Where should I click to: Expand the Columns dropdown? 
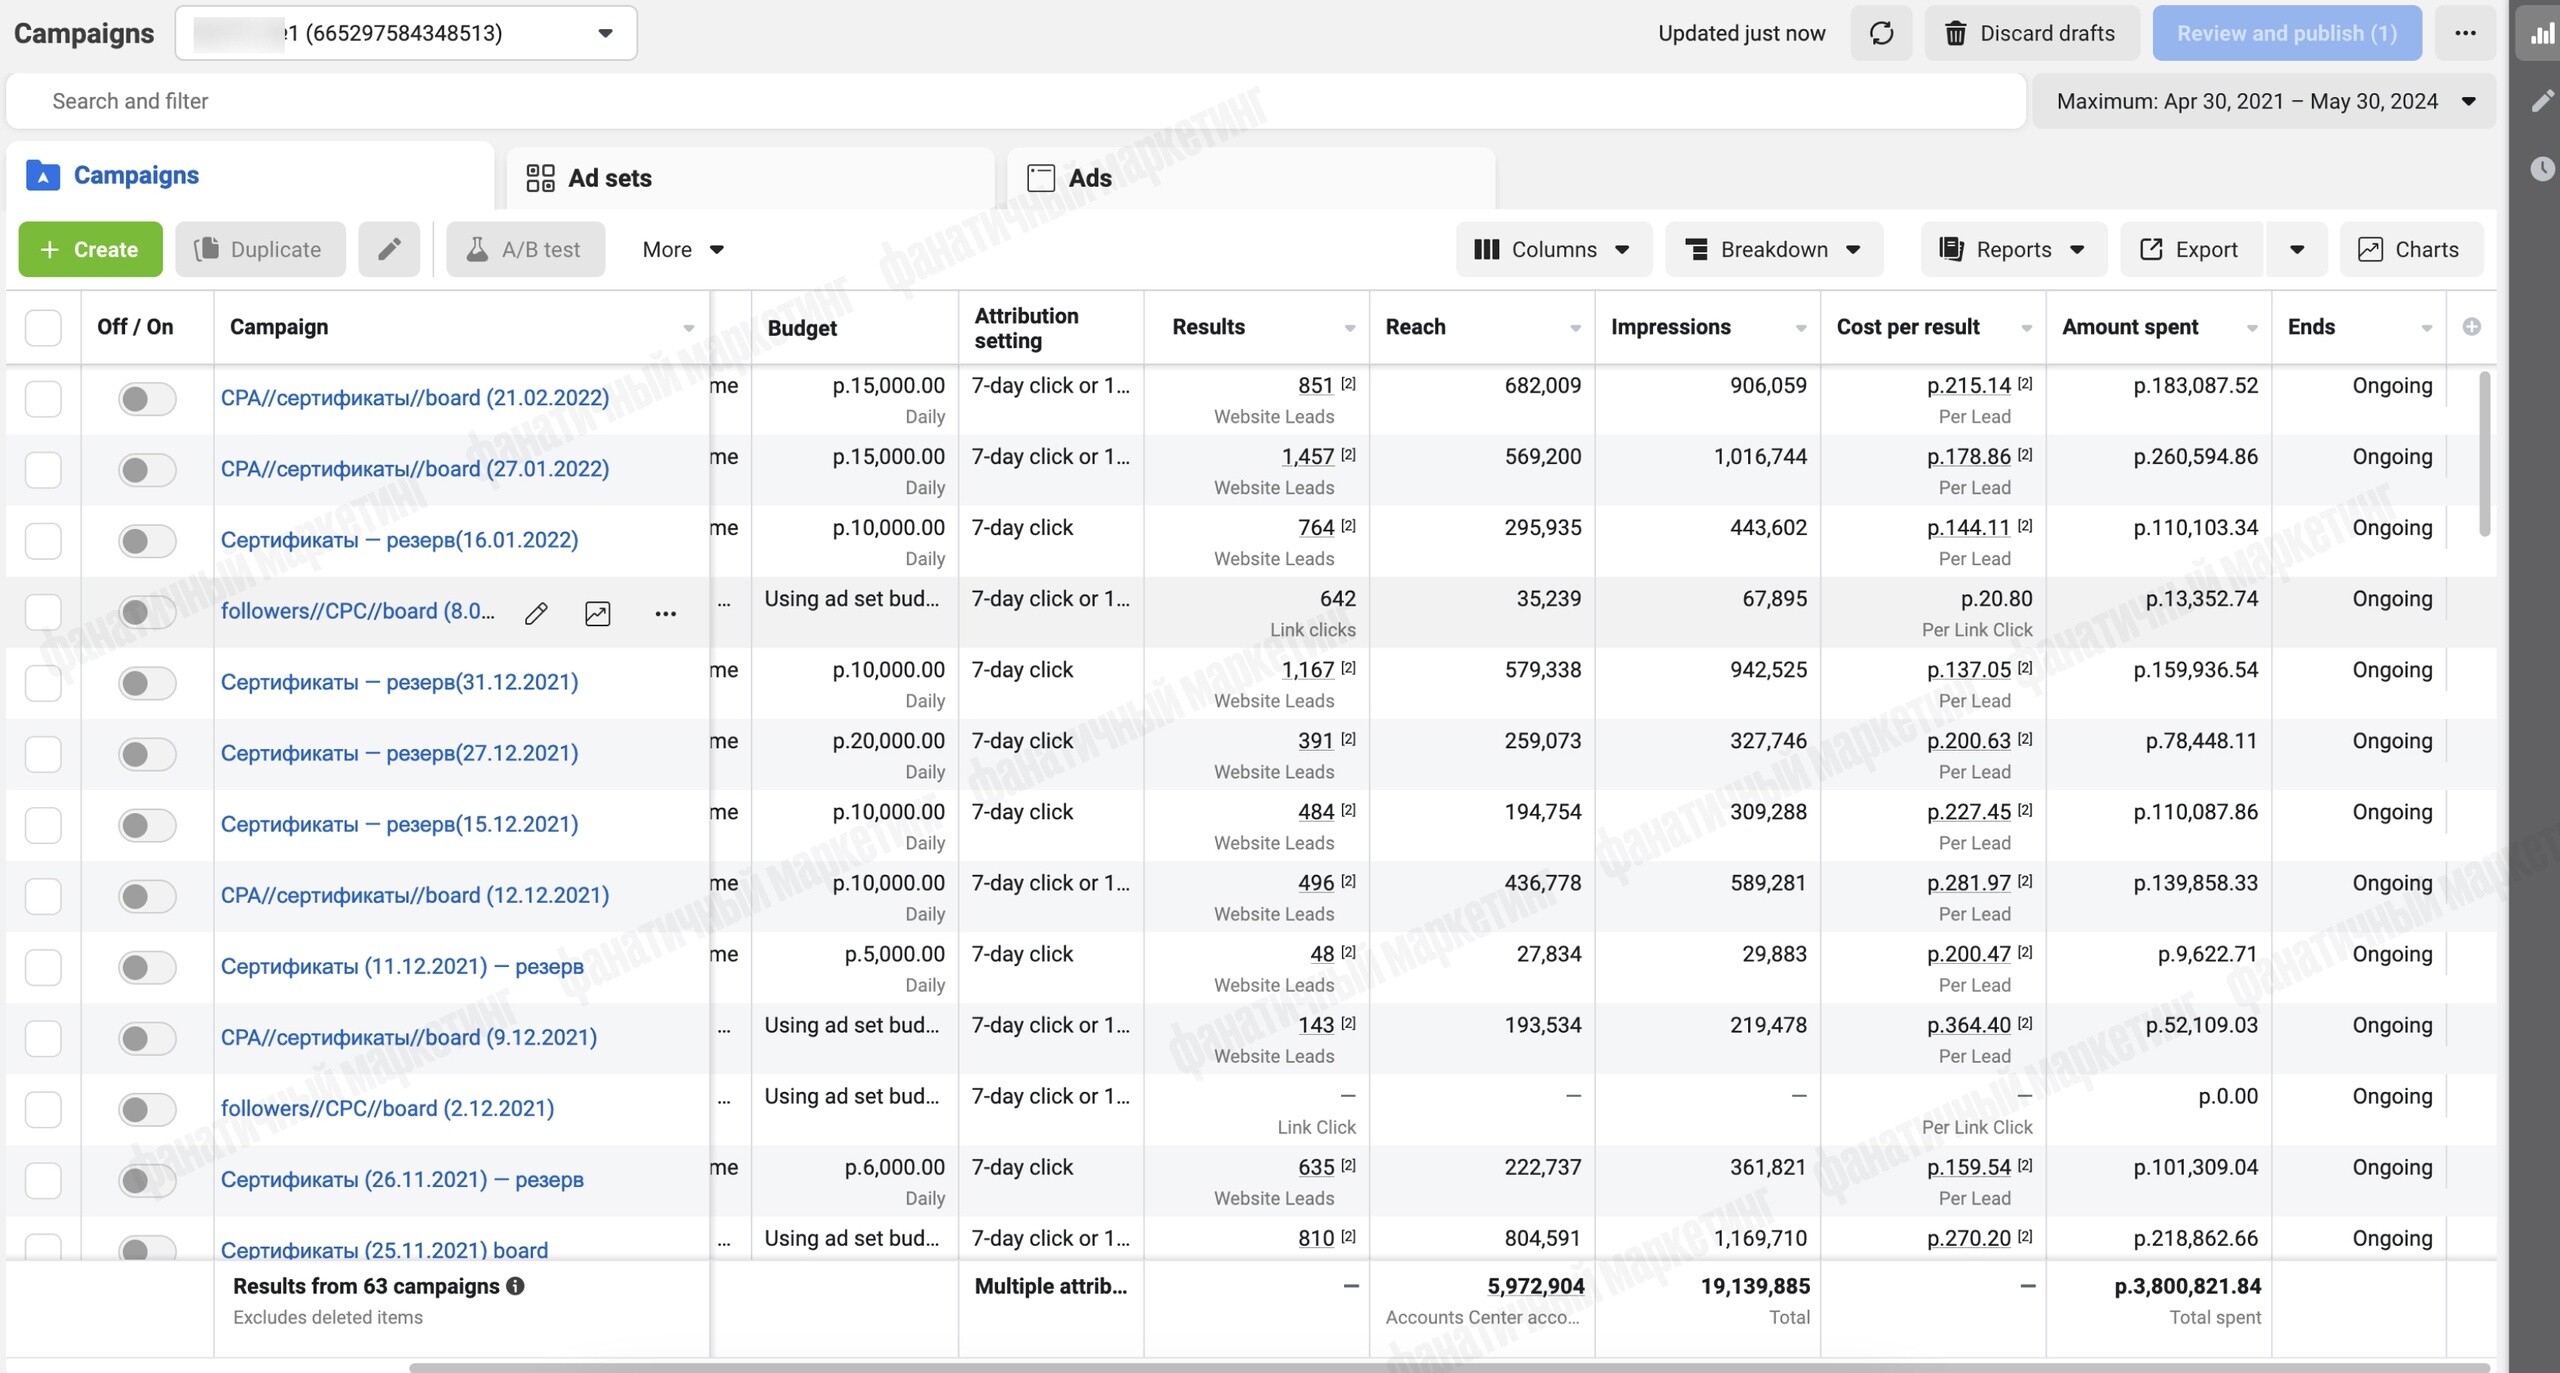1553,249
